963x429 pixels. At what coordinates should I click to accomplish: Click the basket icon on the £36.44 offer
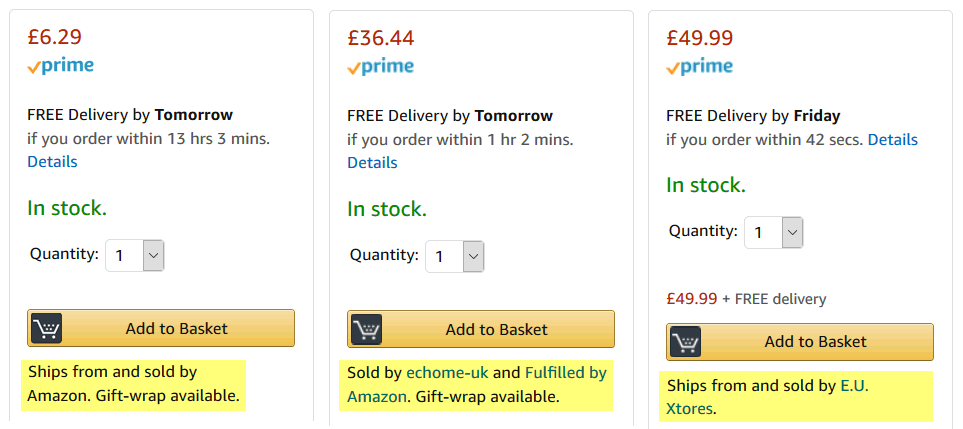pyautogui.click(x=366, y=329)
